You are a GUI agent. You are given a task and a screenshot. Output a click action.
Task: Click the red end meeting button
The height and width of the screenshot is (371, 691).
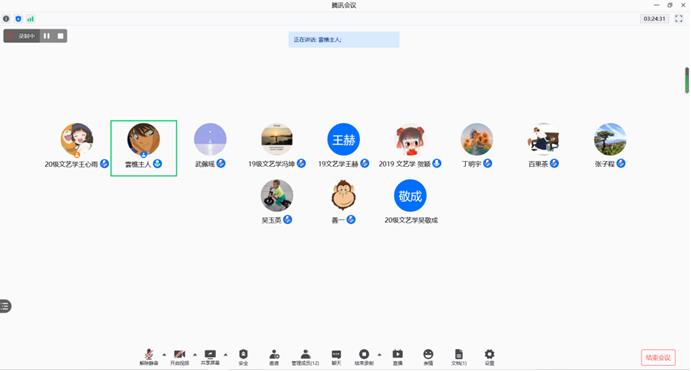point(658,357)
